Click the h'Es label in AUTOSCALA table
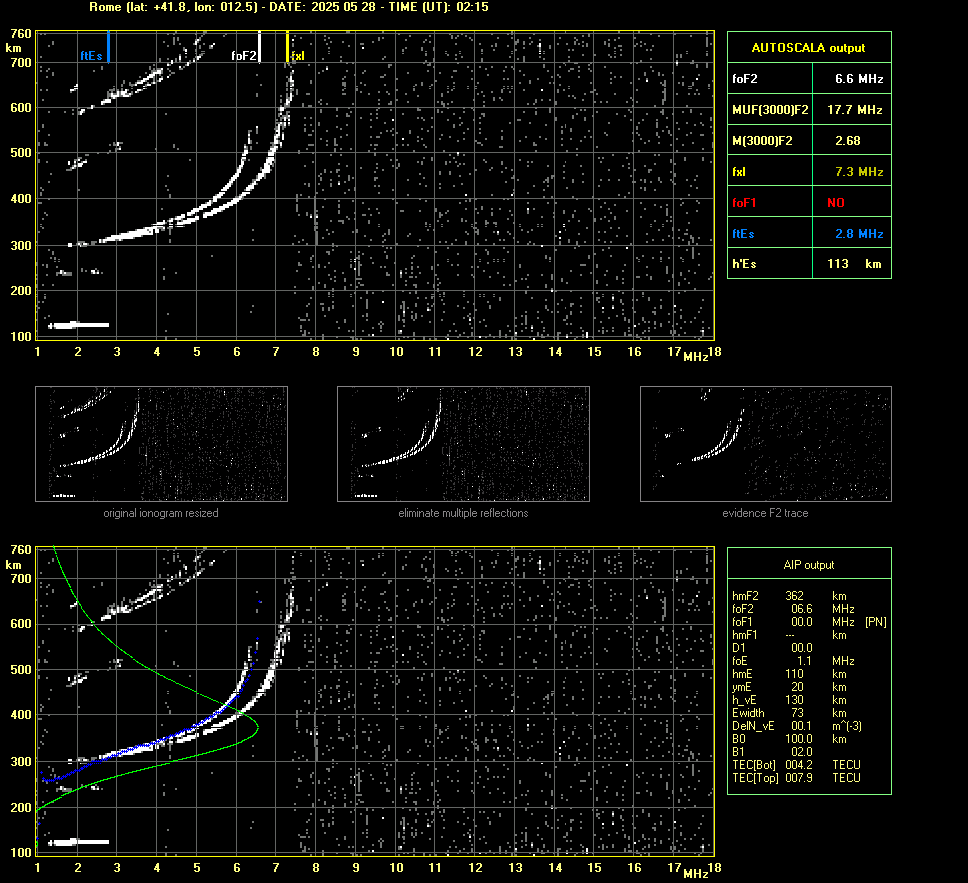Viewport: 968px width, 883px height. (x=744, y=264)
